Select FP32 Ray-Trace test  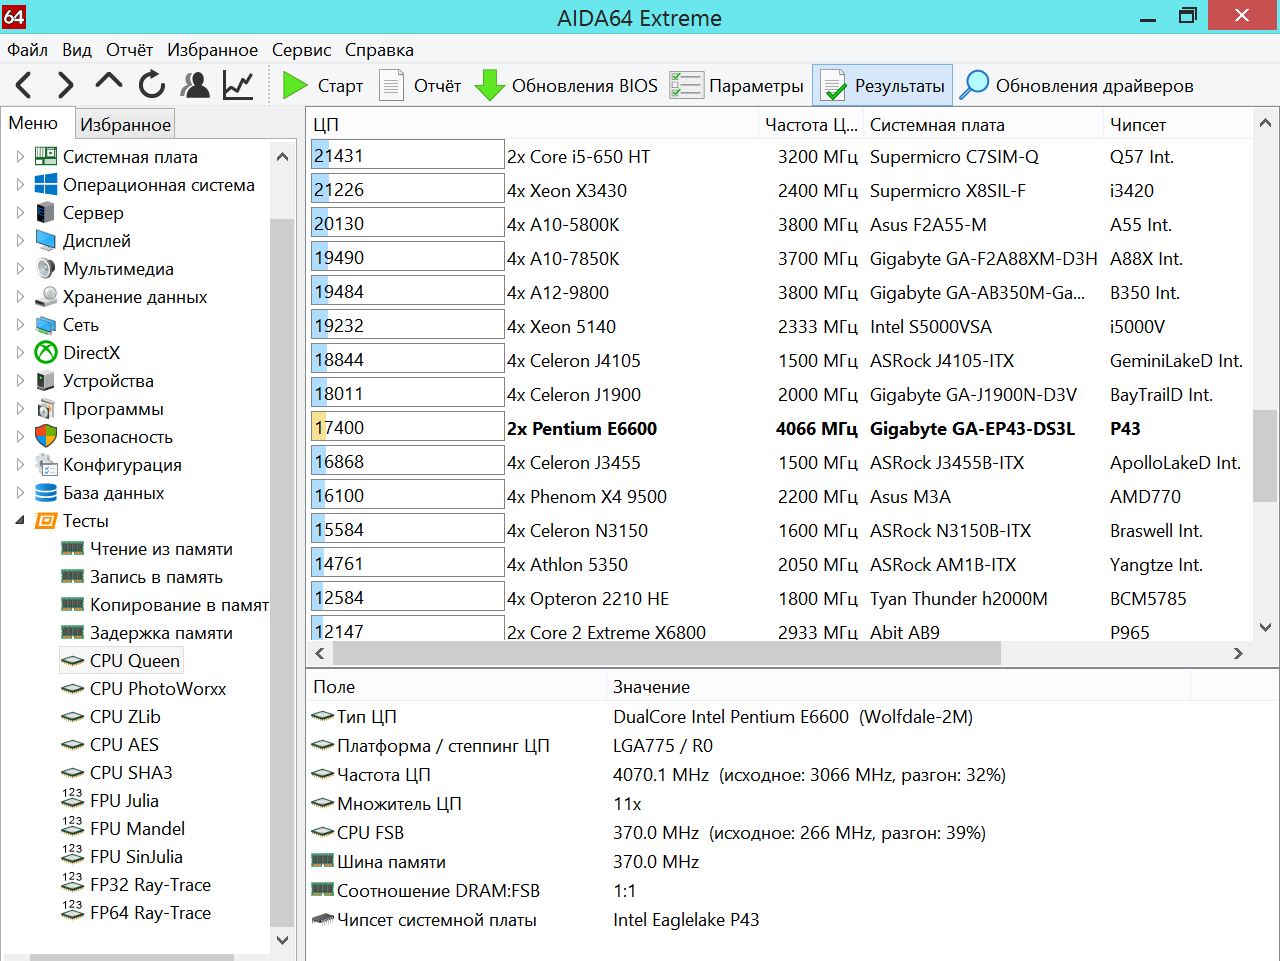click(x=150, y=885)
